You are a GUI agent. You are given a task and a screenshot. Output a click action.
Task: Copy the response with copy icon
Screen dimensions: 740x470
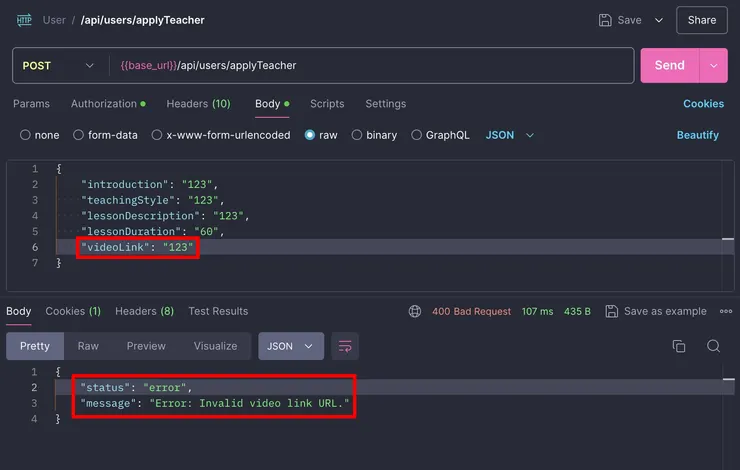tap(679, 346)
